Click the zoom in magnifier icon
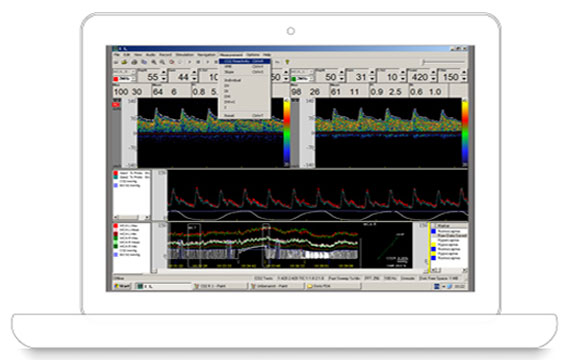 click(154, 62)
